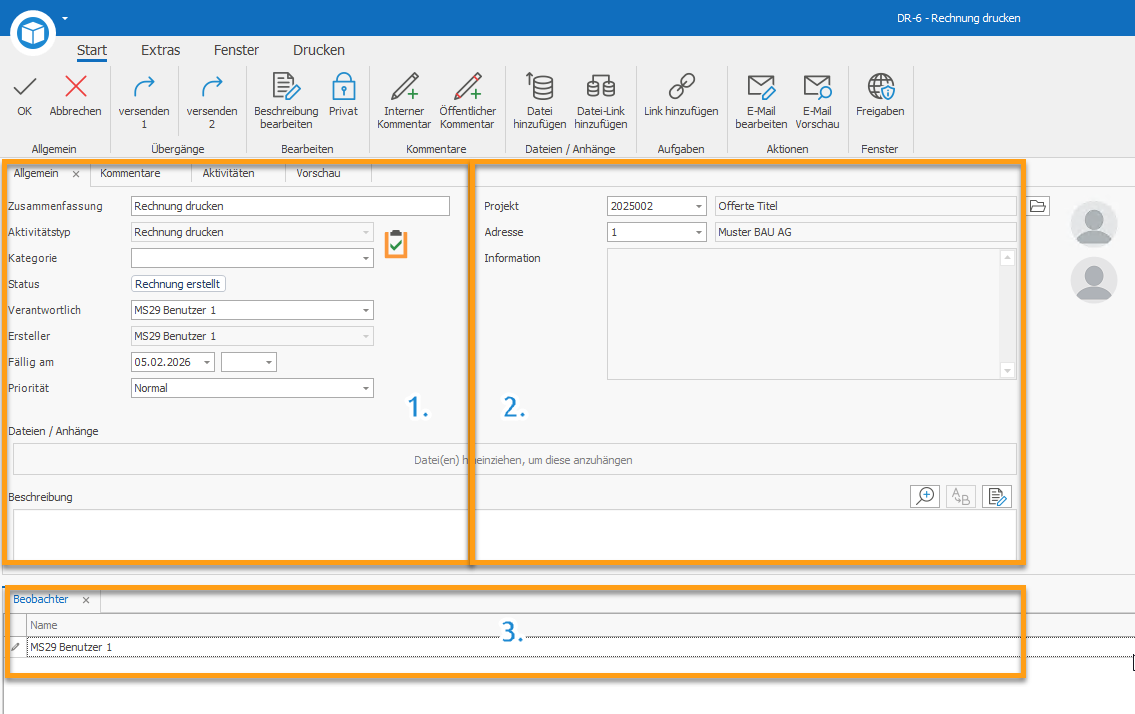Open E-Mail Vorschau
Screen dimensions: 1135x714
[x=817, y=101]
